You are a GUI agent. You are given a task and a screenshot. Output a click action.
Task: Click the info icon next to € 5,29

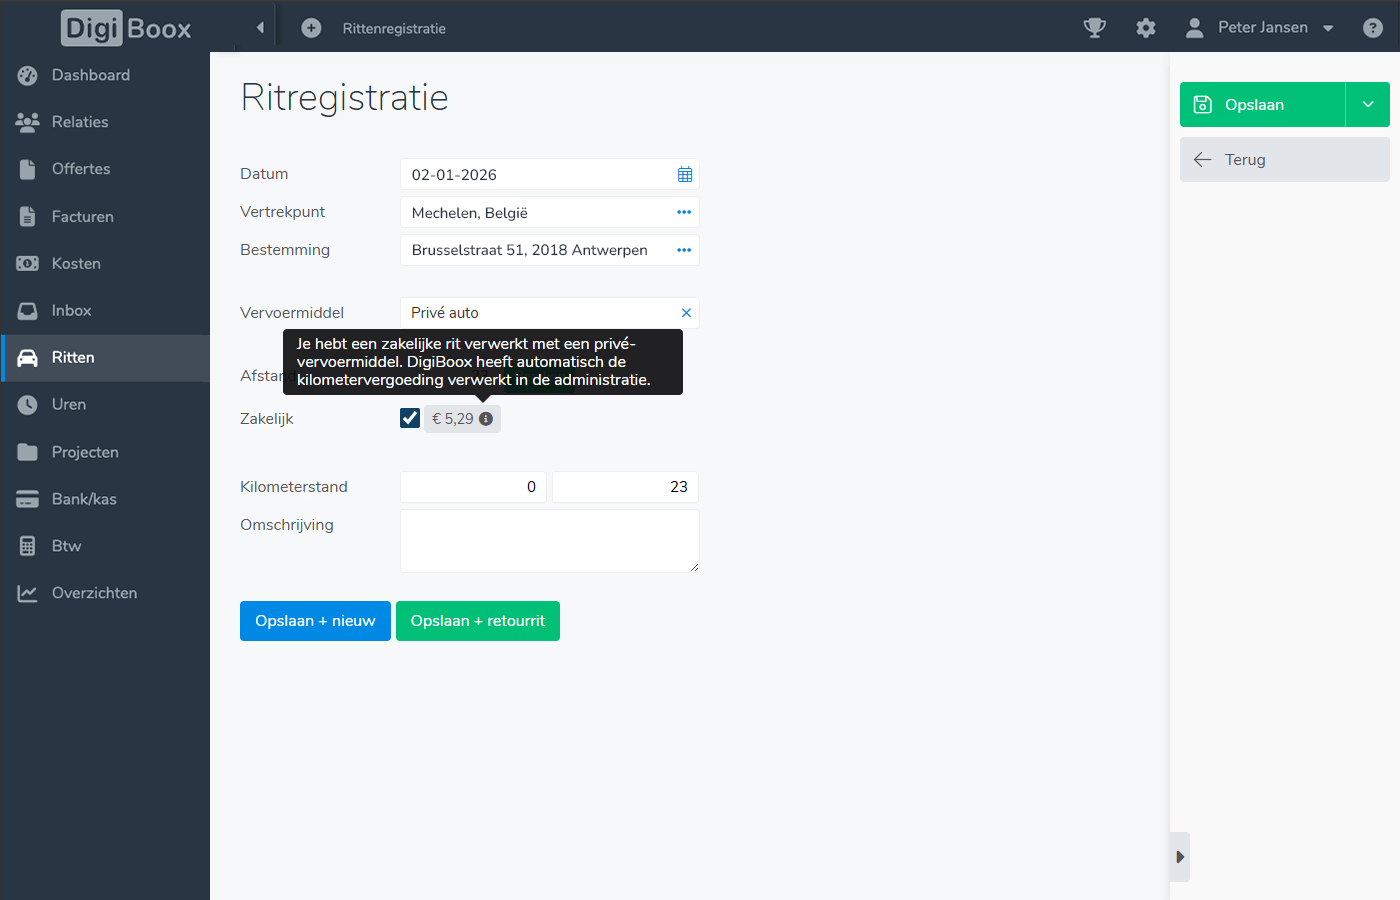coord(486,419)
